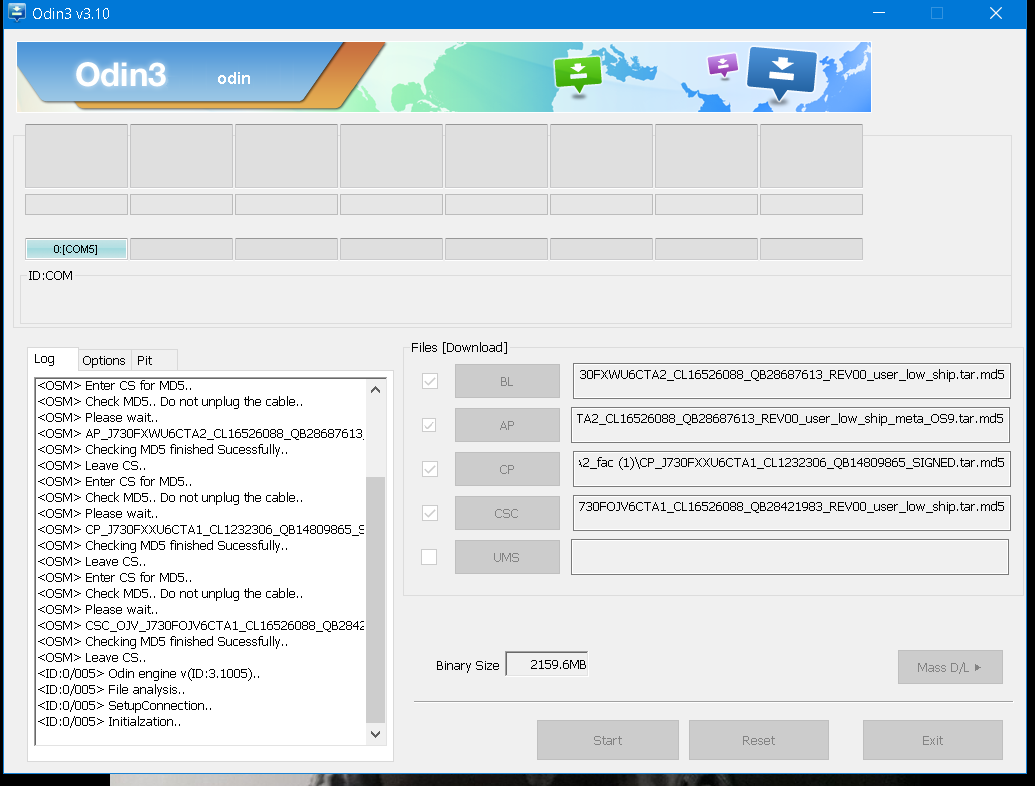Click the Odin3 app icon in title bar
1035x786 pixels.
pos(17,13)
